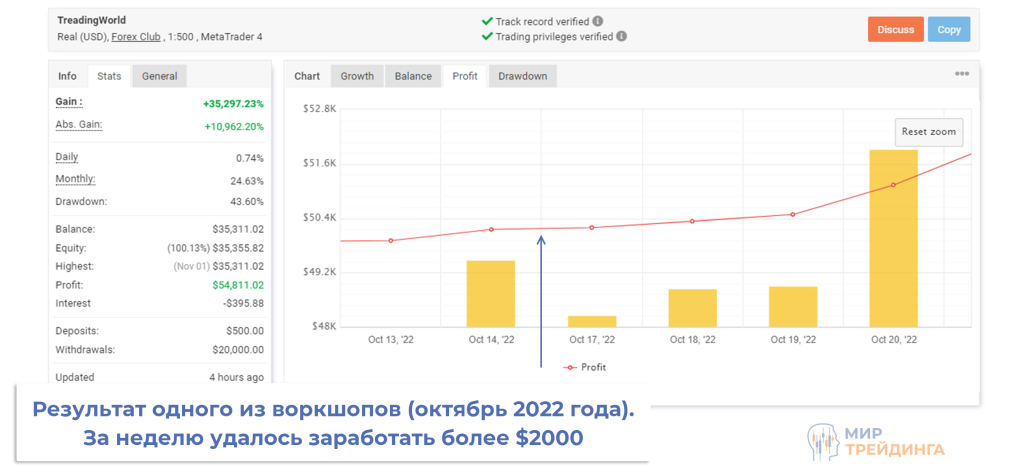This screenshot has height=473, width=1024.
Task: Open the General tab
Action: 159,76
